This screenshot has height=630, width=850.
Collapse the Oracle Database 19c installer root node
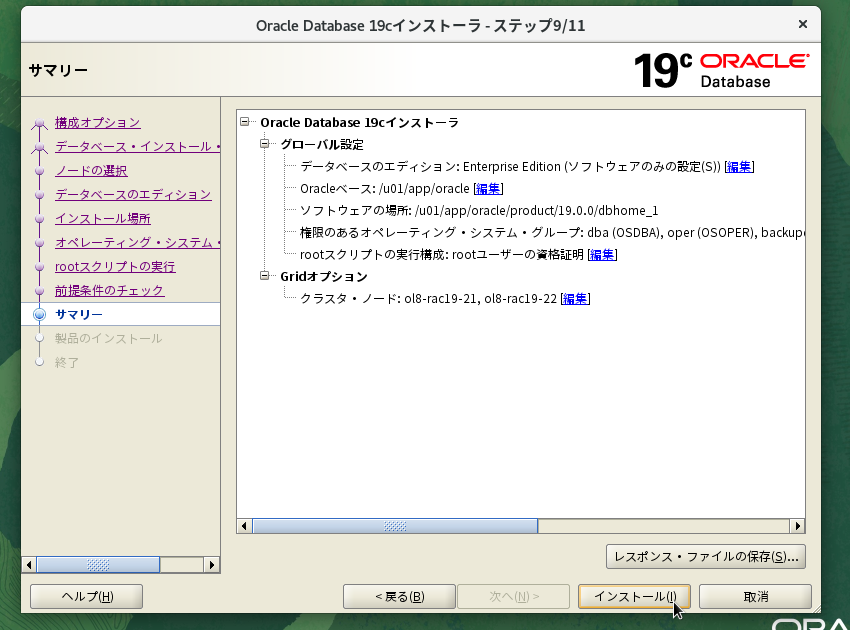pyautogui.click(x=245, y=122)
